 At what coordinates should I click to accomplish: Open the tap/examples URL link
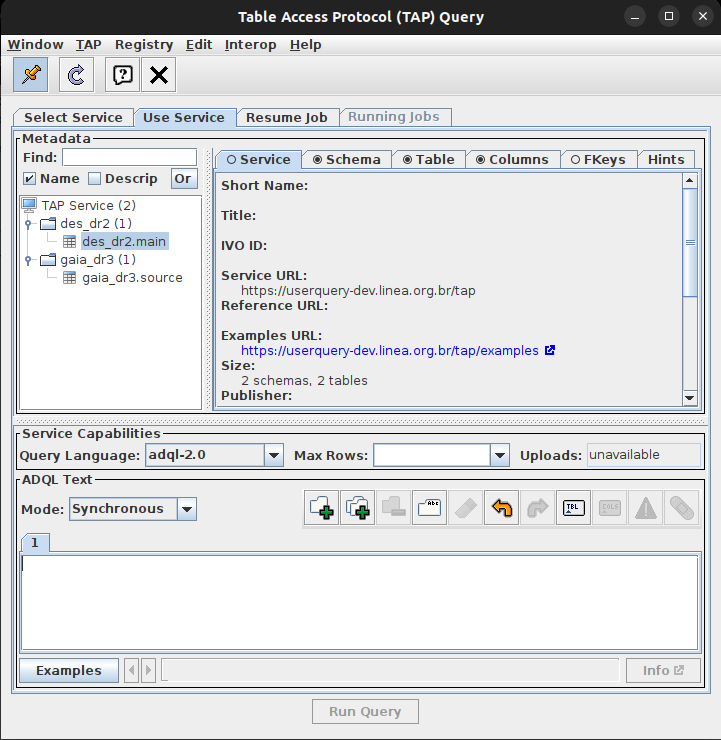click(x=389, y=351)
